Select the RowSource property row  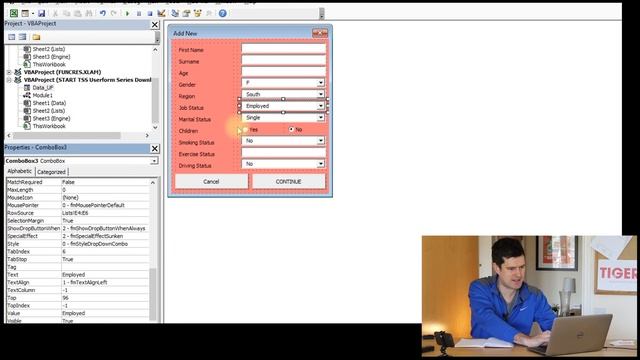tap(78, 213)
